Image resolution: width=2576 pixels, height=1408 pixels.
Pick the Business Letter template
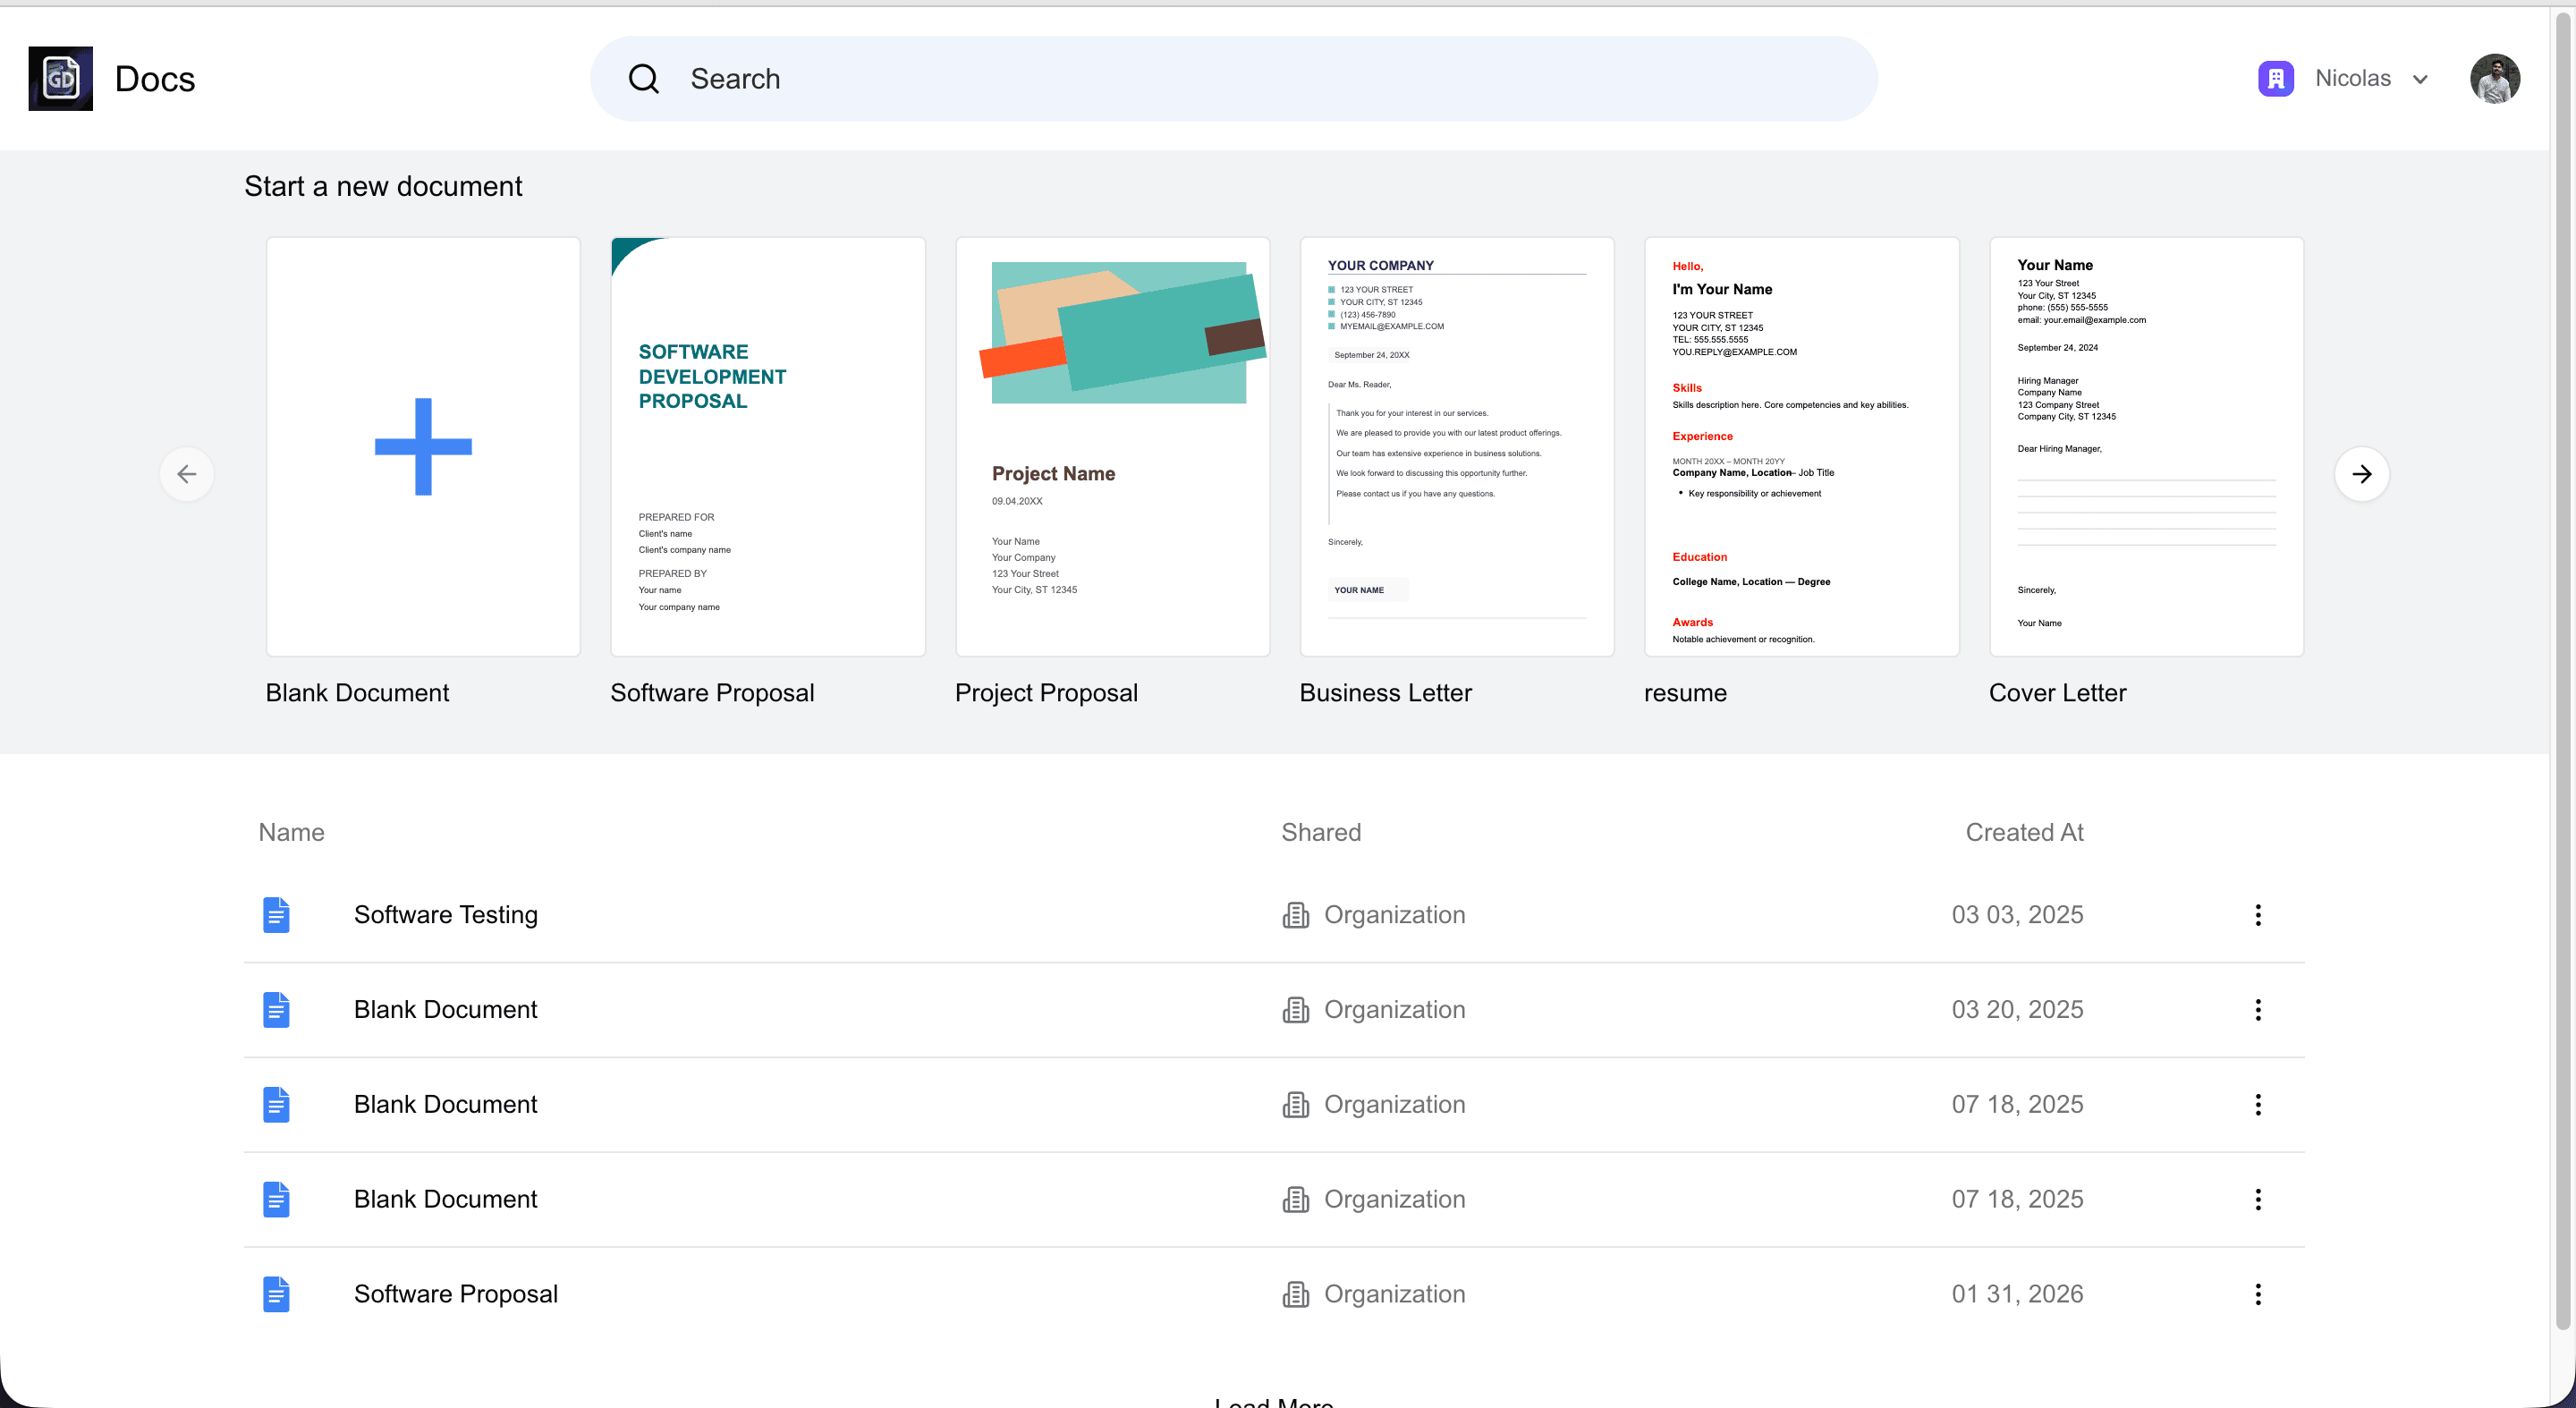point(1457,447)
